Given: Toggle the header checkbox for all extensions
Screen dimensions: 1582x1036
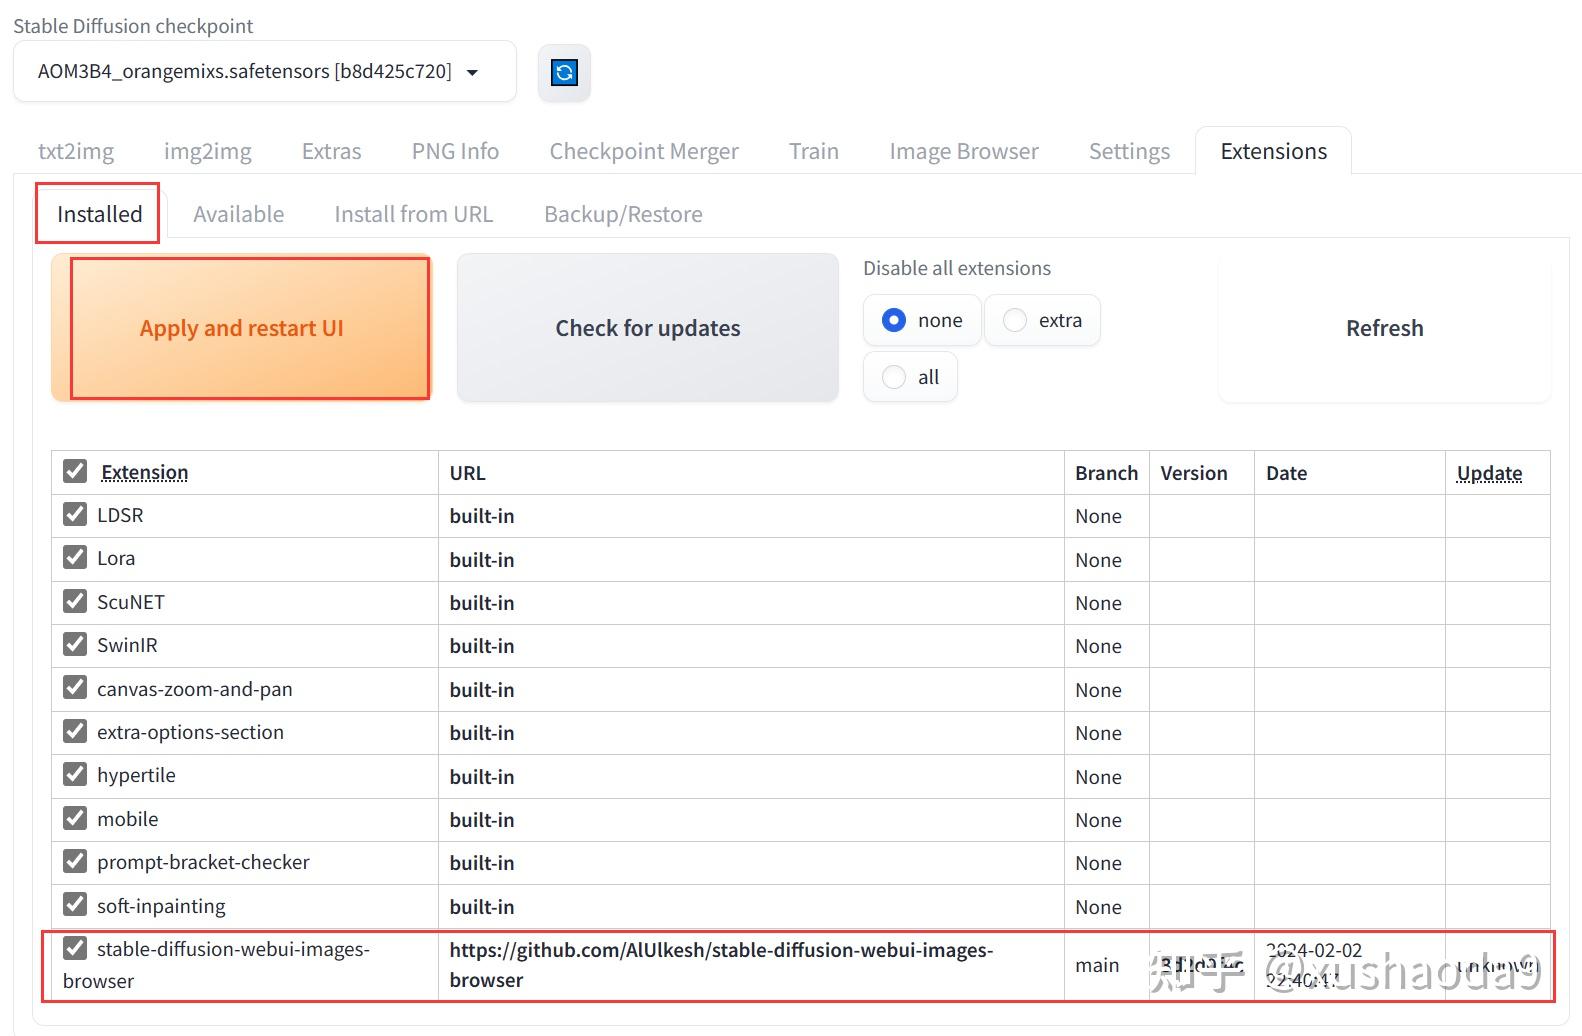Looking at the screenshot, I should pyautogui.click(x=75, y=471).
